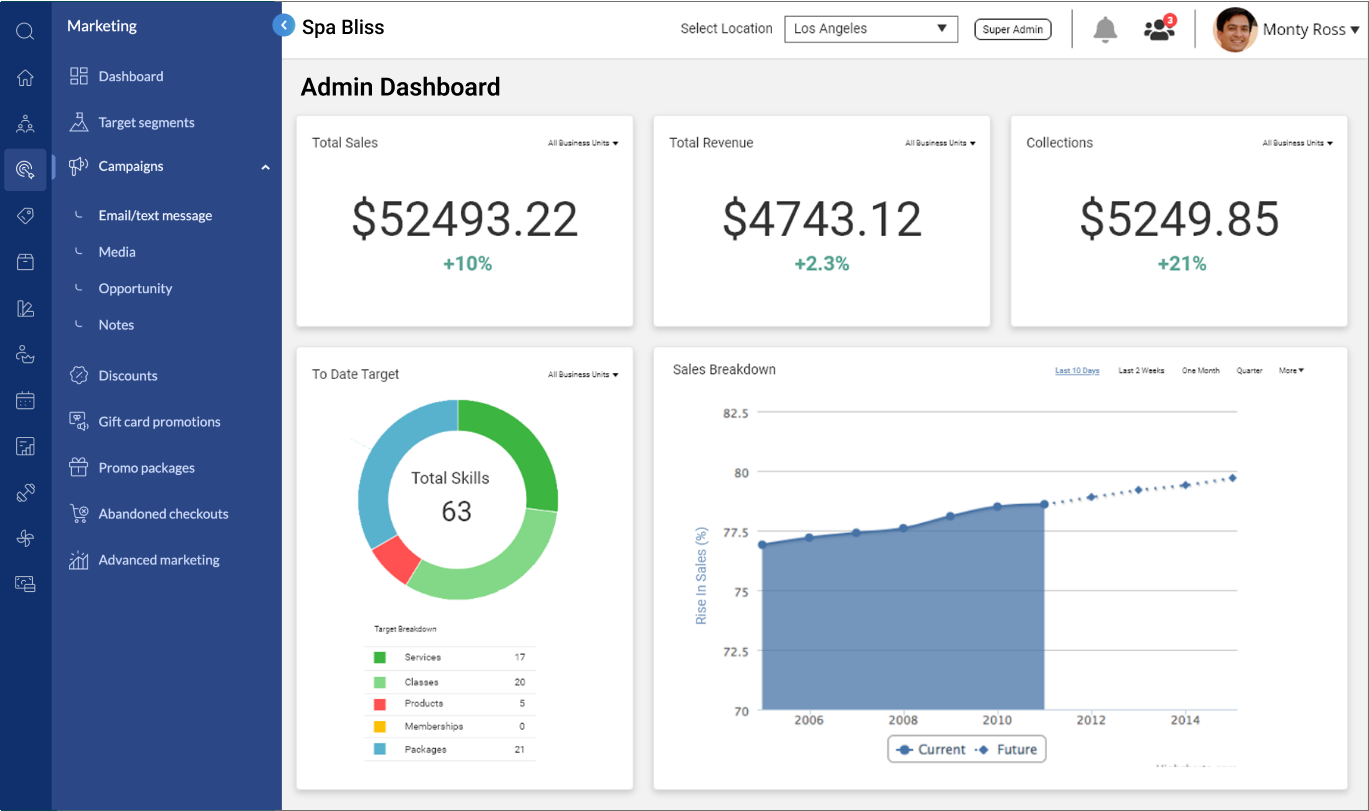The width and height of the screenshot is (1369, 811).
Task: Click the Advanced marketing chart icon
Action: point(79,560)
